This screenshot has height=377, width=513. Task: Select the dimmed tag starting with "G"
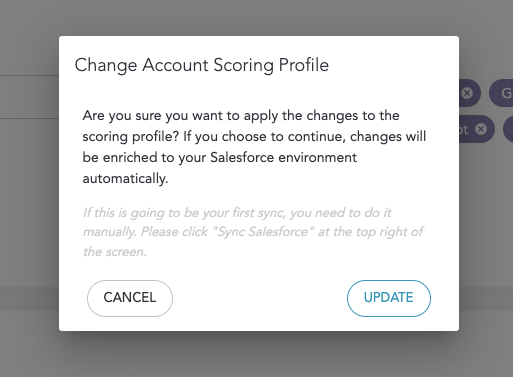coord(501,93)
